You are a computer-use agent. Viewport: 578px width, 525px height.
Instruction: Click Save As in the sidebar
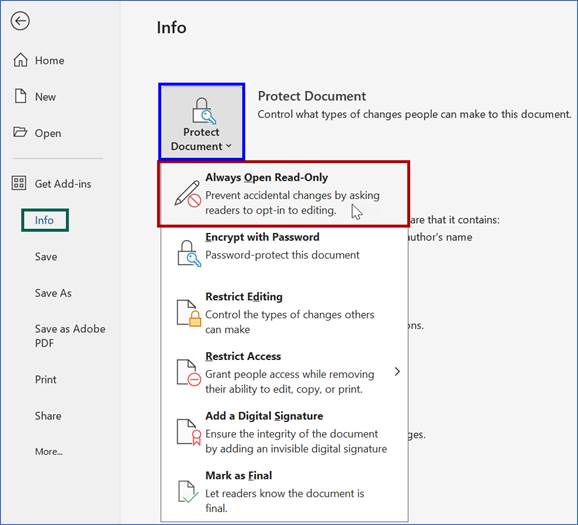click(53, 293)
